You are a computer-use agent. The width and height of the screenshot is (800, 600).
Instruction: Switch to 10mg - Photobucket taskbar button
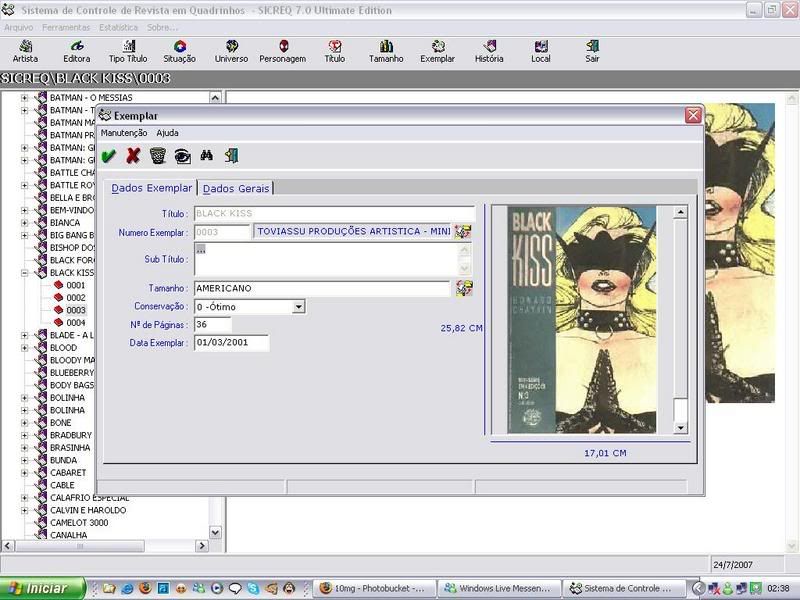click(x=374, y=588)
